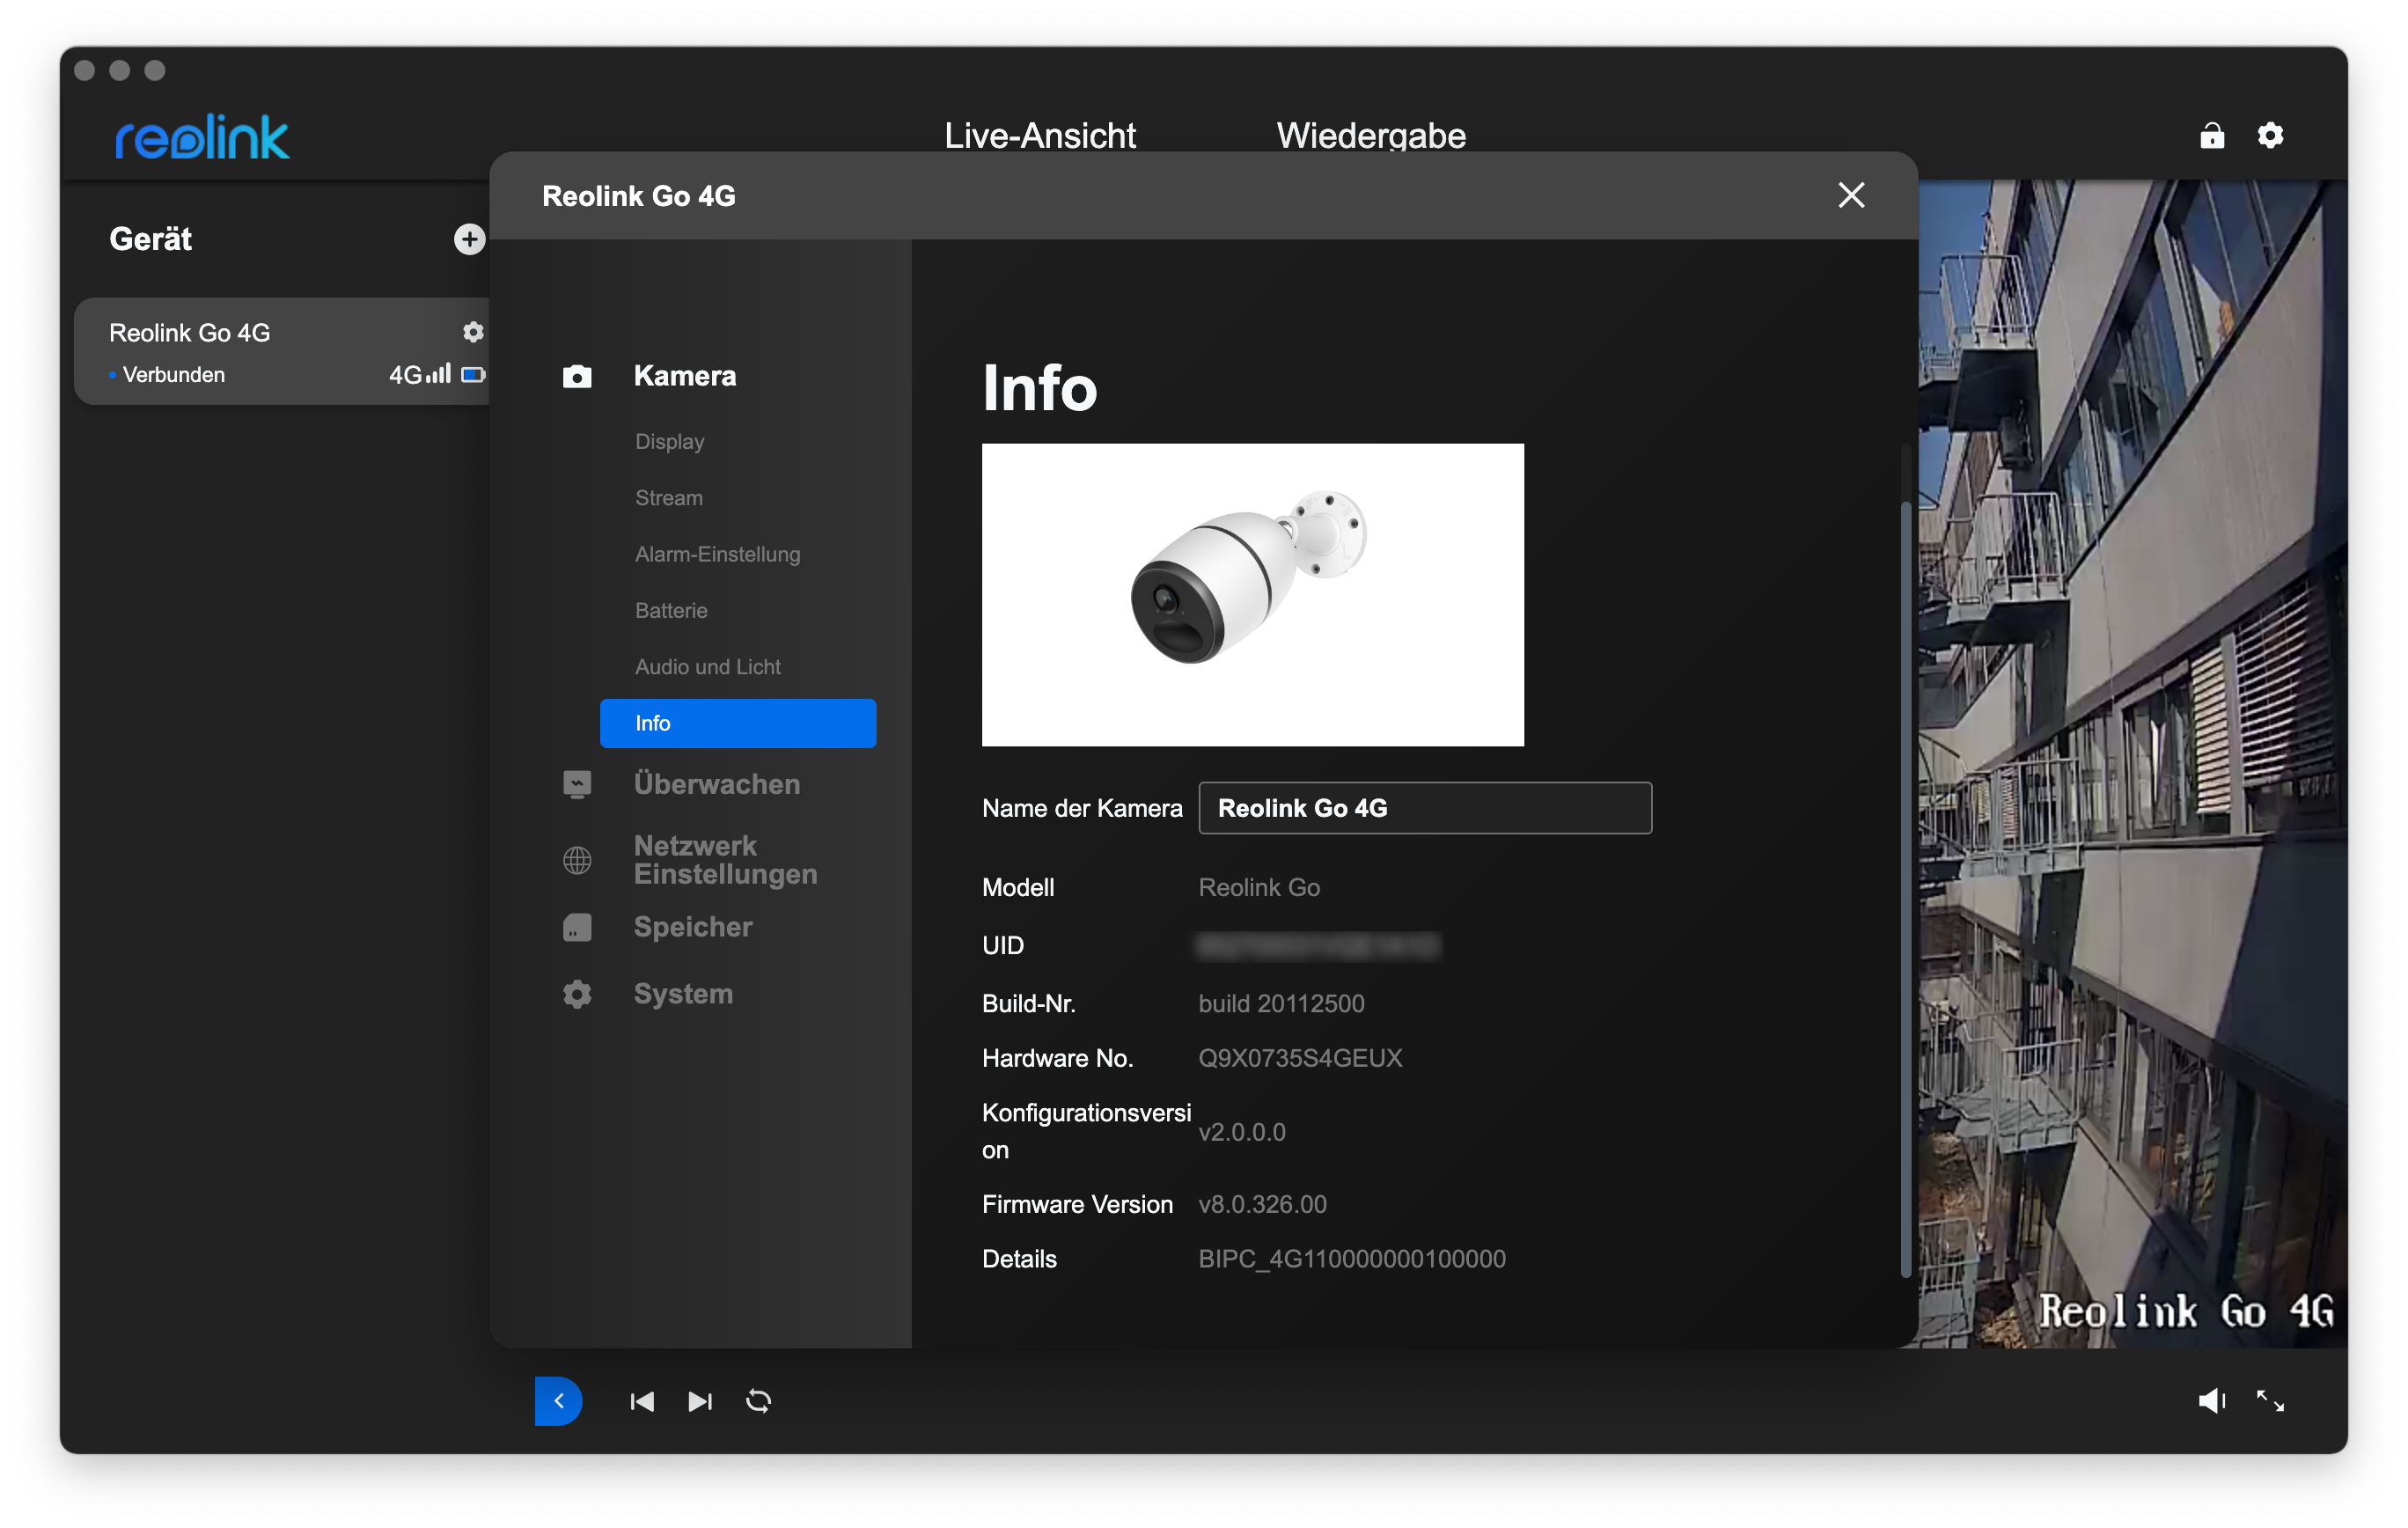2408x1528 pixels.
Task: Expand the Überwachen settings section
Action: [x=716, y=784]
